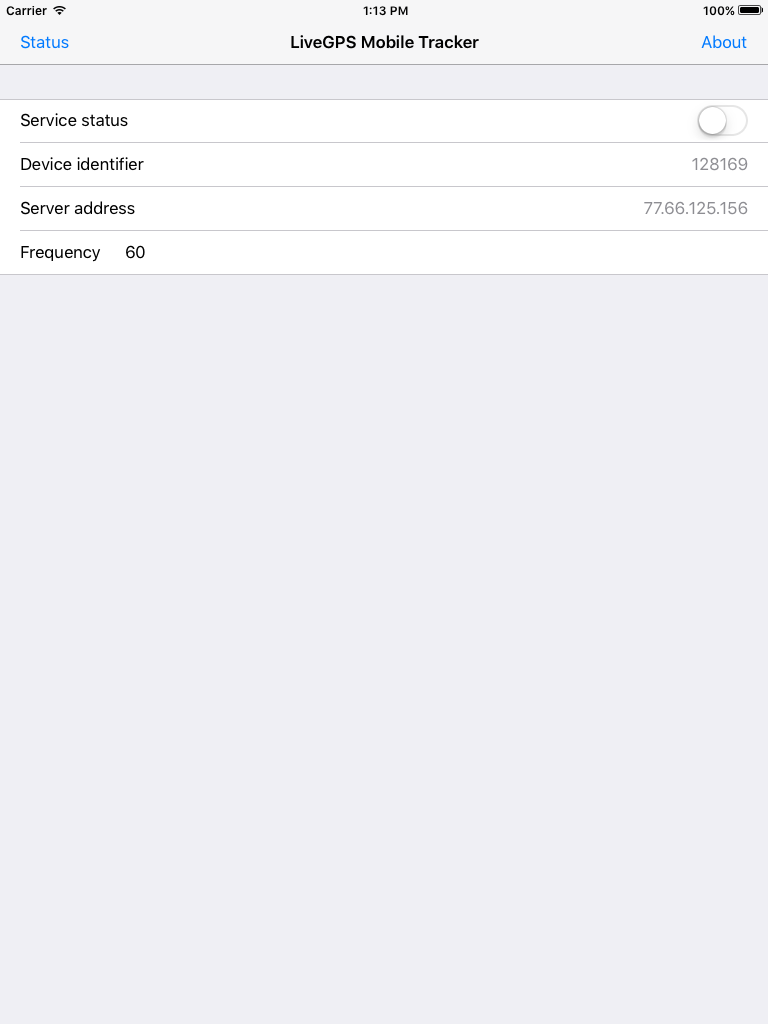Open the Status screen
The width and height of the screenshot is (768, 1024).
pos(44,42)
